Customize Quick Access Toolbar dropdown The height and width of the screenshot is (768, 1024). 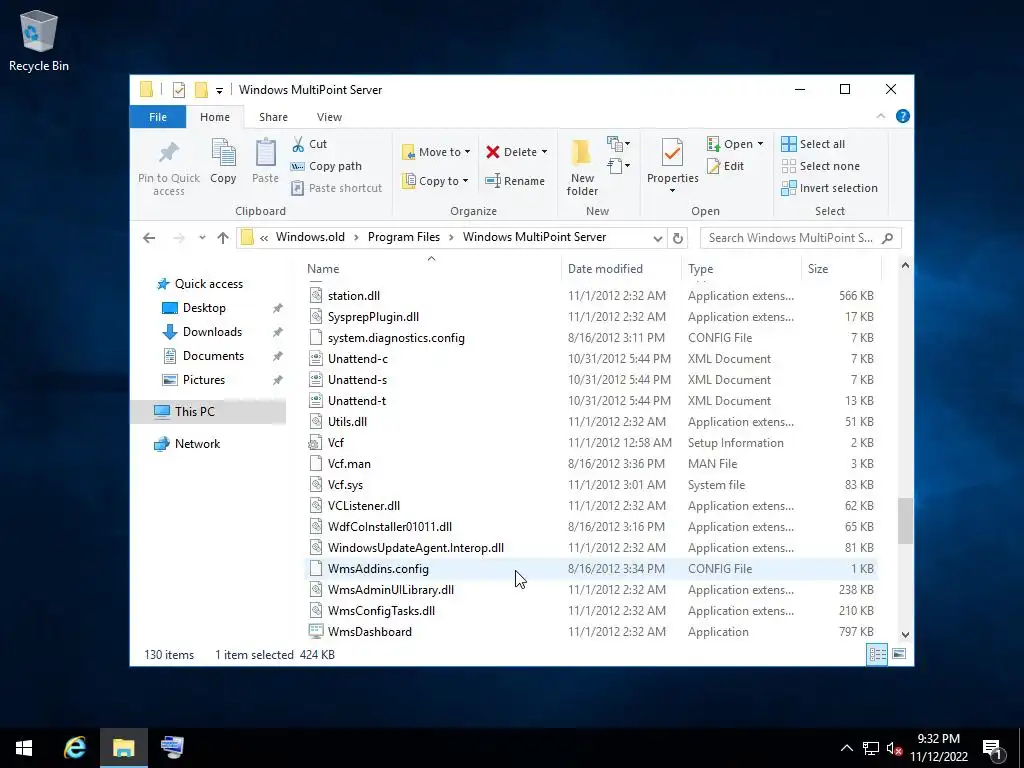pos(219,91)
